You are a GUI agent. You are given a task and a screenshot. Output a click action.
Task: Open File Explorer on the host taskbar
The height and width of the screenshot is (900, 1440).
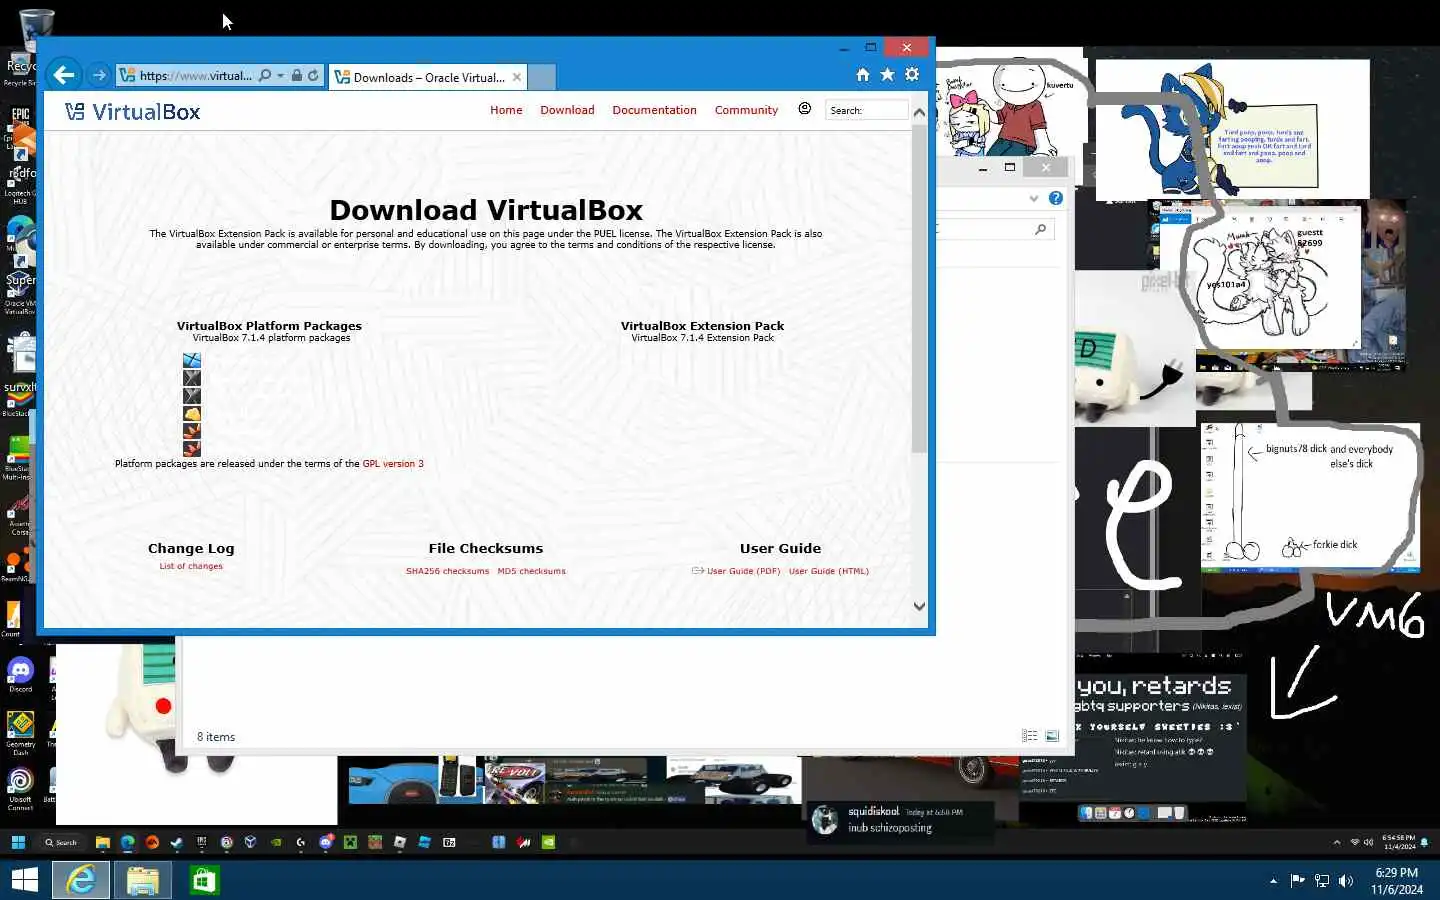coord(142,880)
